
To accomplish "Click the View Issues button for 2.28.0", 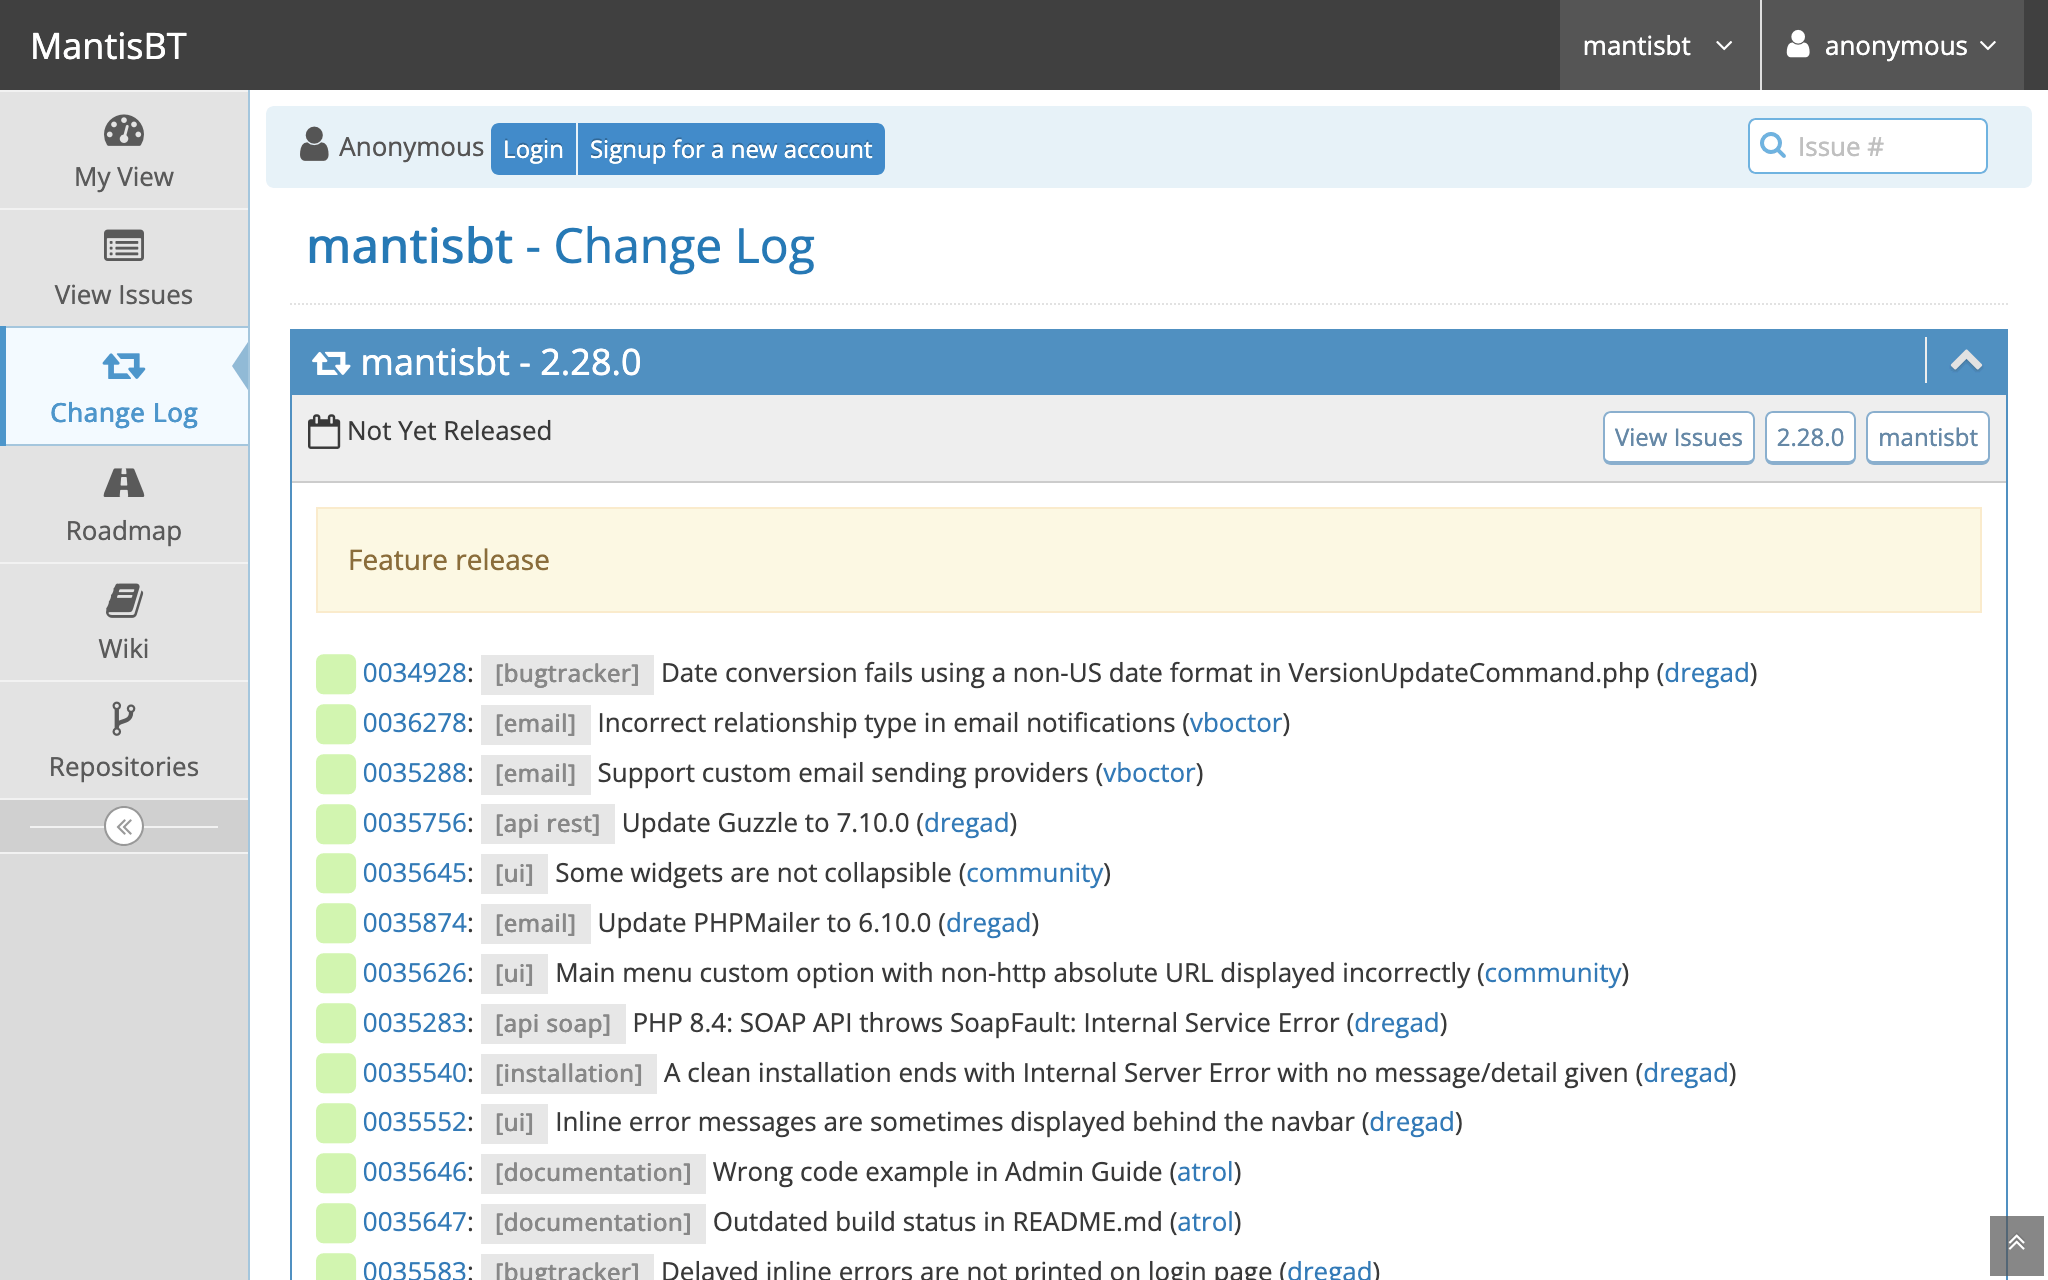I will point(1678,438).
